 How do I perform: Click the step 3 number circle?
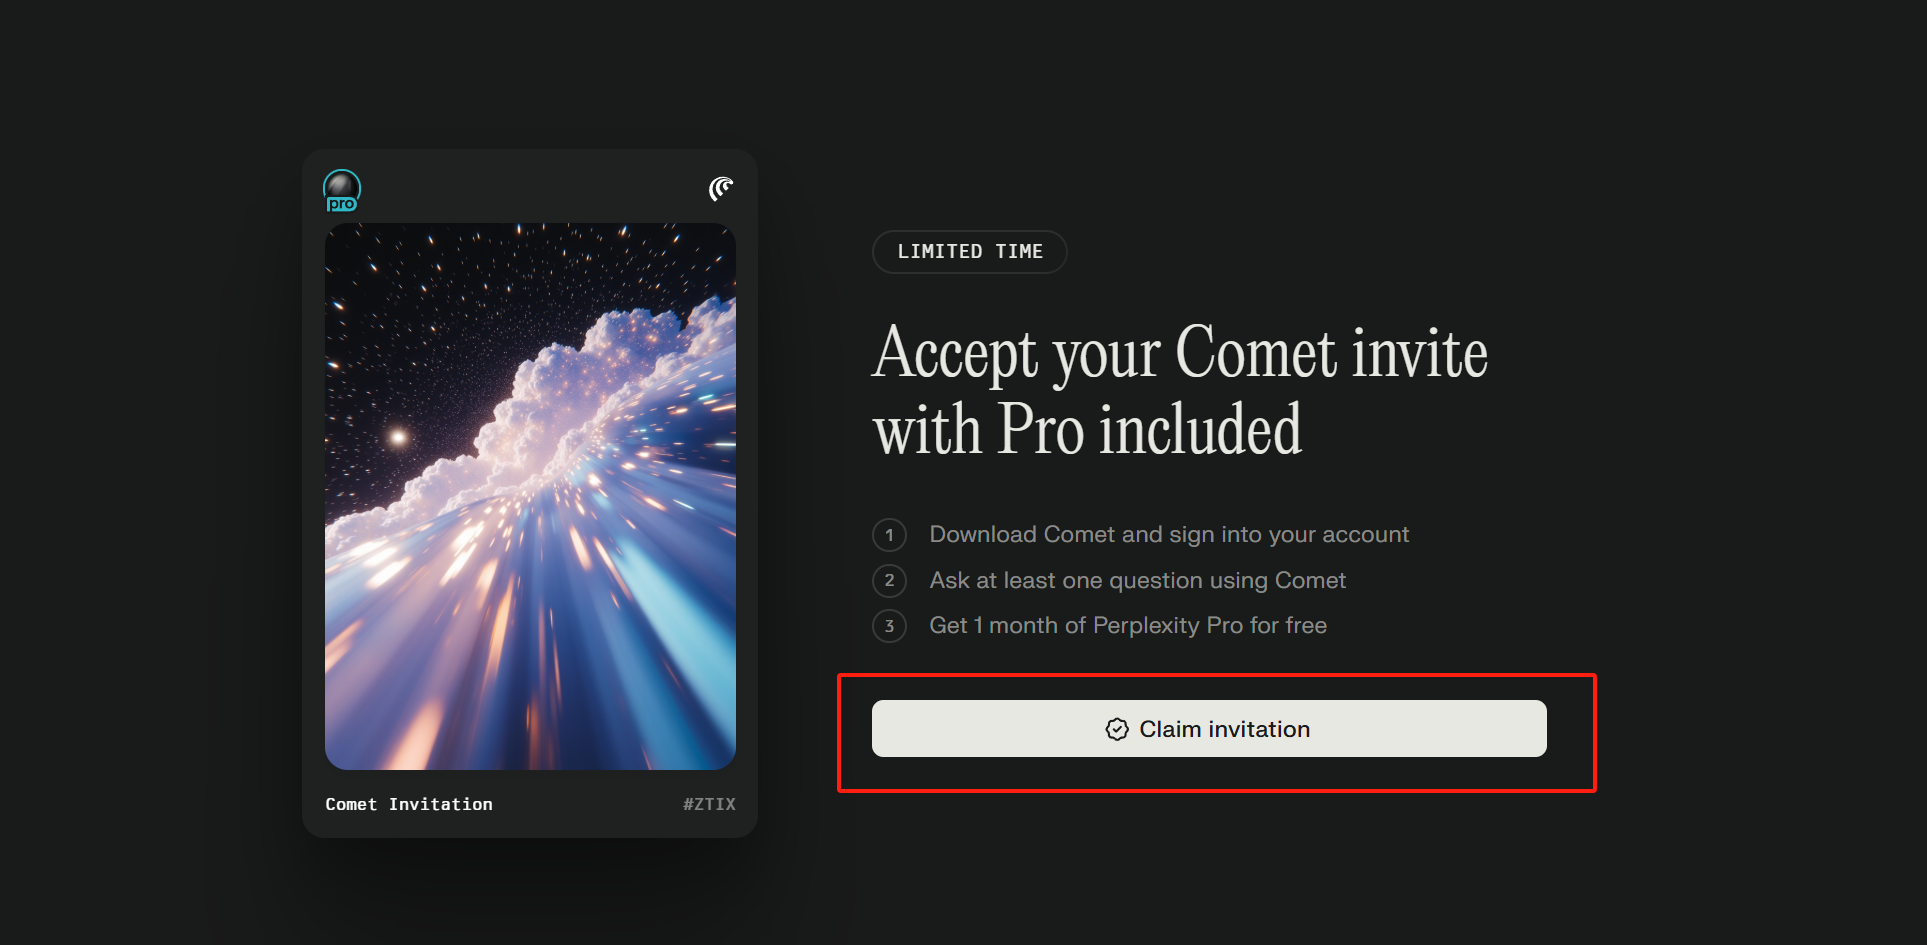pos(889,626)
